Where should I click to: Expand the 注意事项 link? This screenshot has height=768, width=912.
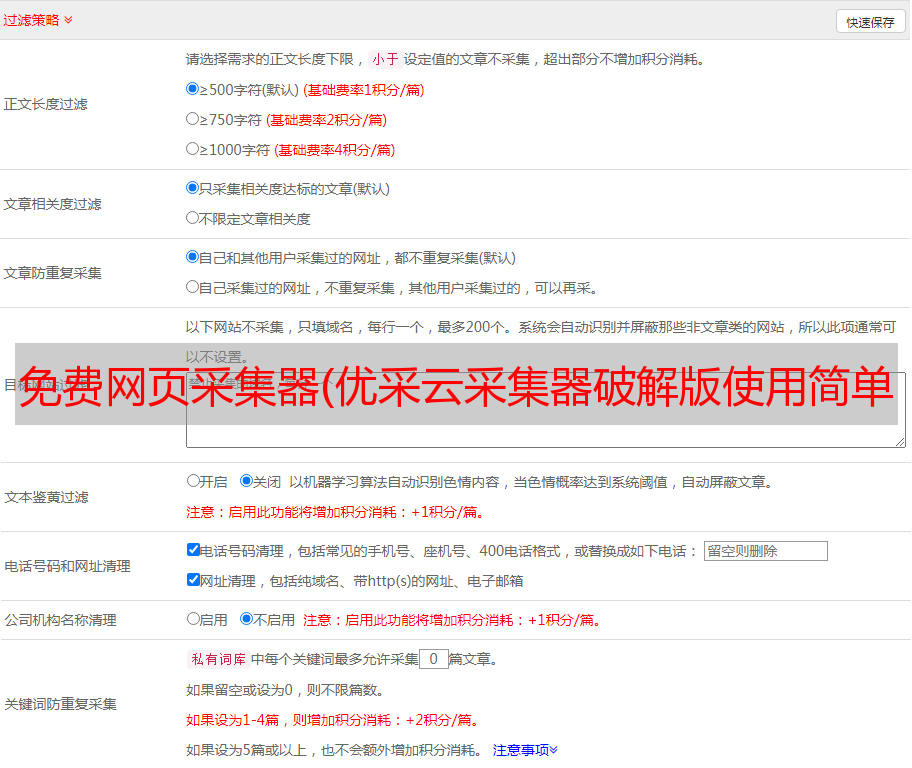pos(525,750)
